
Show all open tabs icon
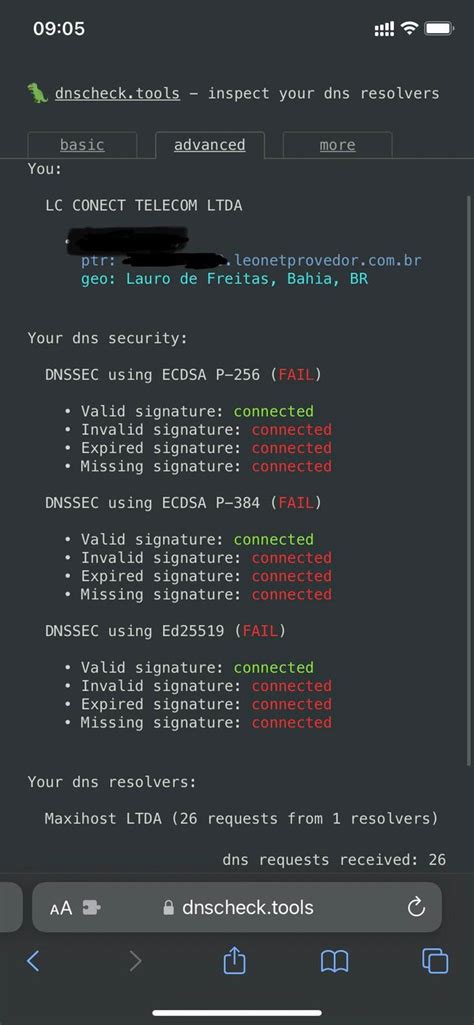point(435,961)
